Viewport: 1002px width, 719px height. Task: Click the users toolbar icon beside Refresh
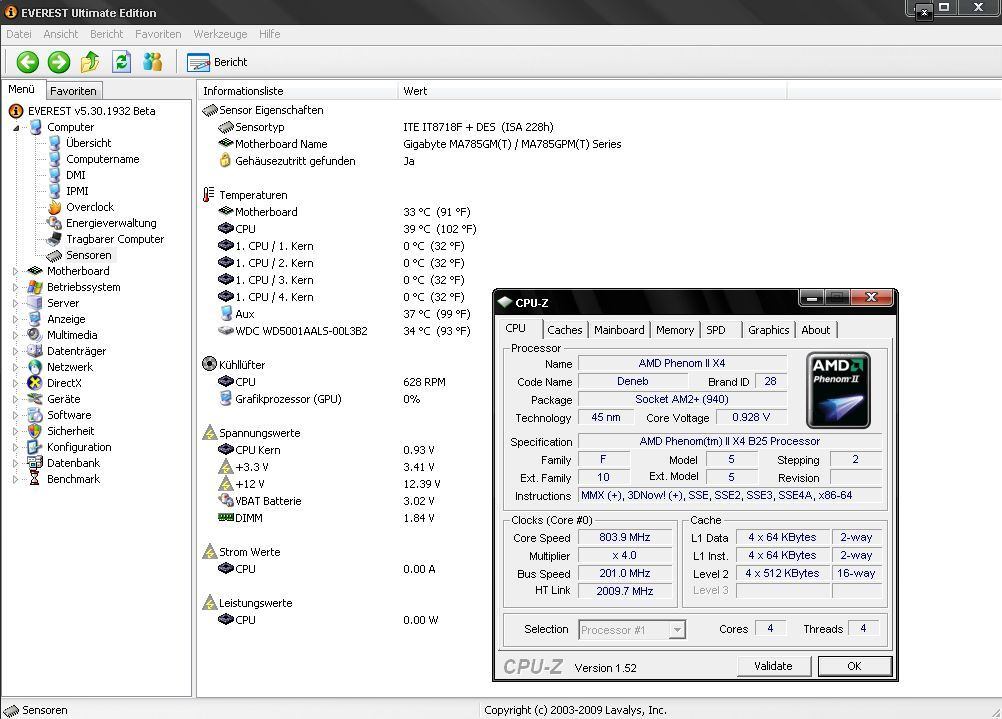[152, 62]
